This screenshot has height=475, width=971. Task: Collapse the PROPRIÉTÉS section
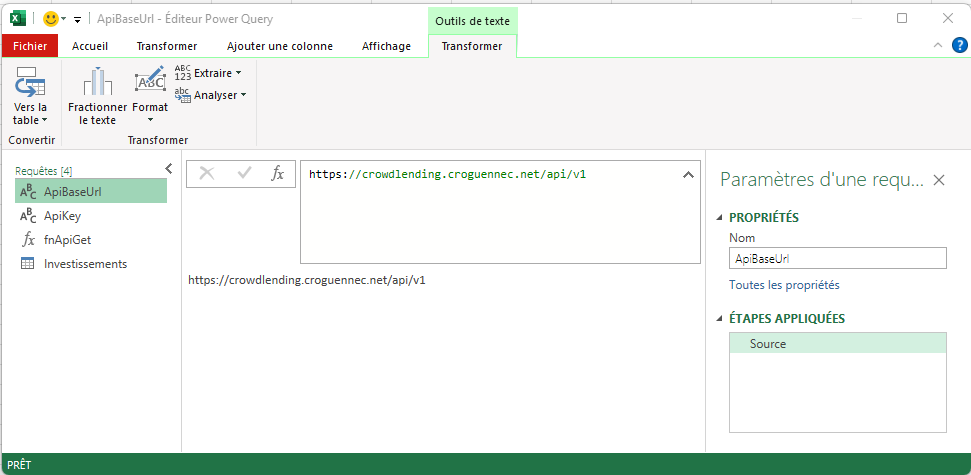[720, 217]
